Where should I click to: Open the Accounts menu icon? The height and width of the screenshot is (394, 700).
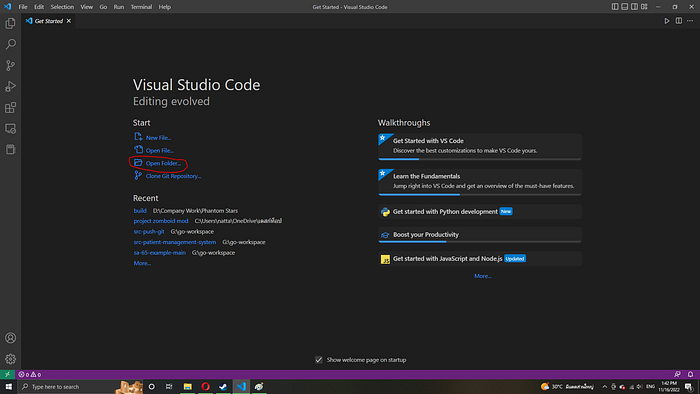(x=10, y=338)
